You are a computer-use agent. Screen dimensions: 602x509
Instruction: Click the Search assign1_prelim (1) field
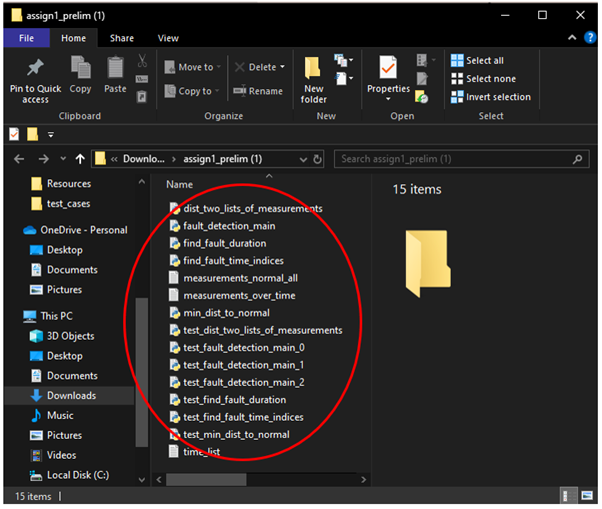461,159
